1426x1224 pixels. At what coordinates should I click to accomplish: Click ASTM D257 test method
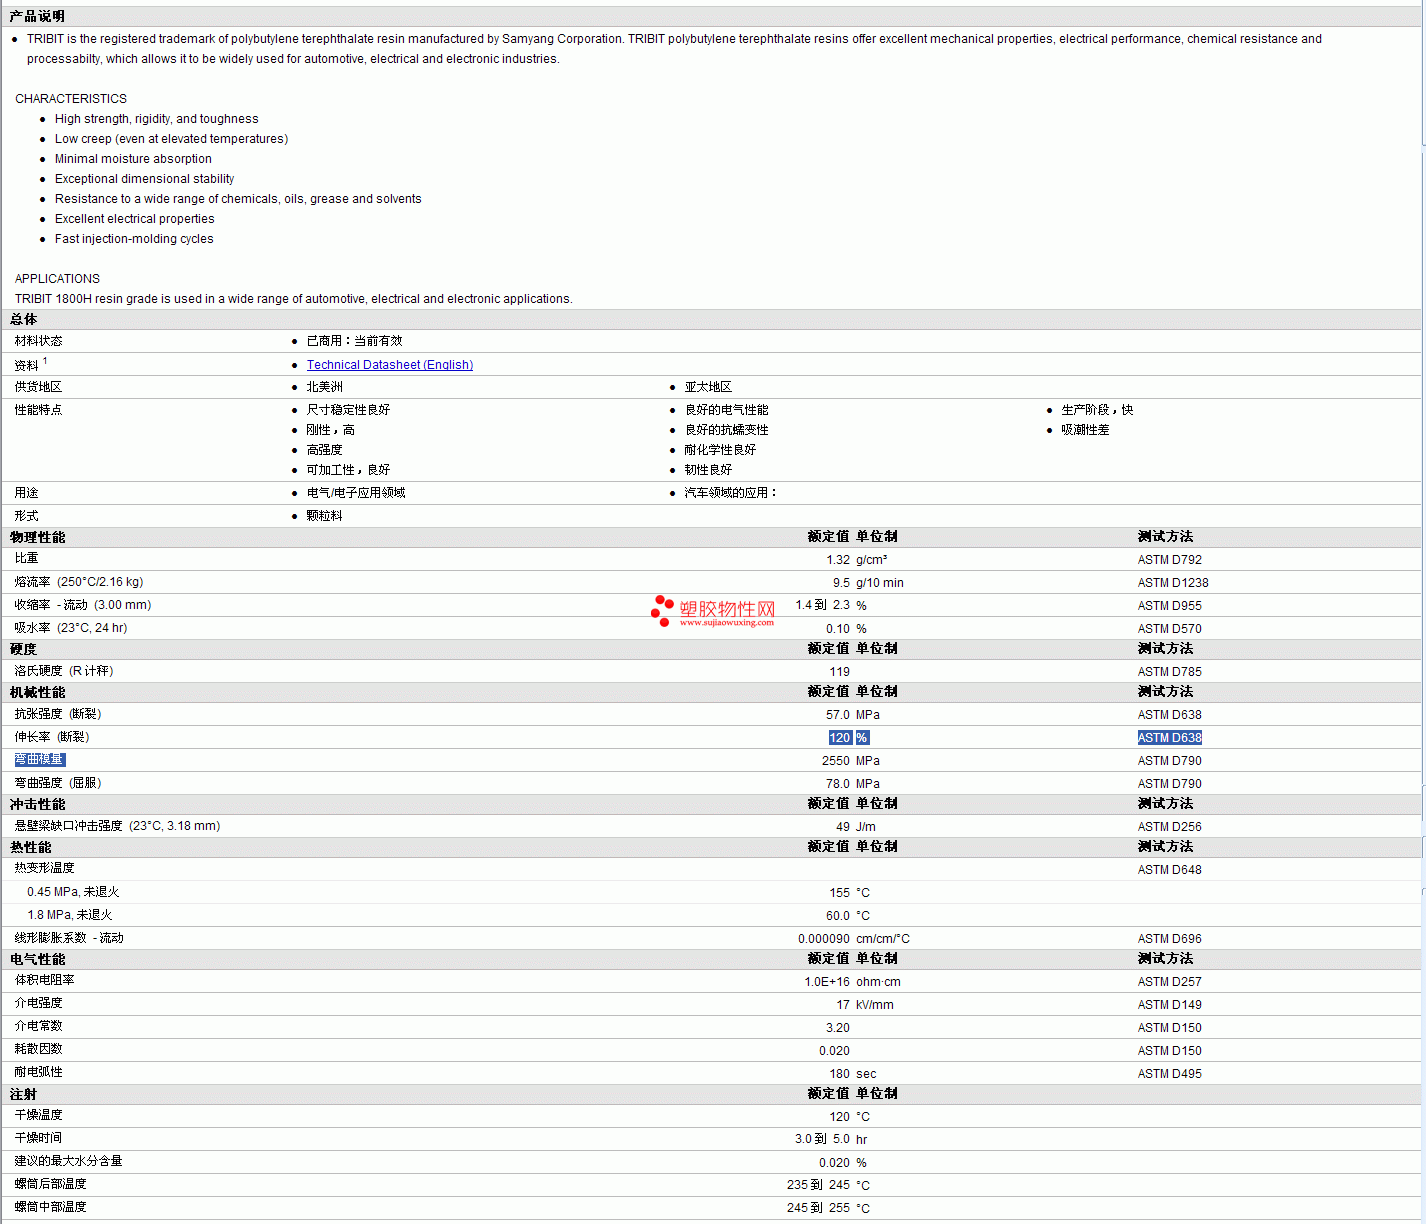pyautogui.click(x=1170, y=982)
